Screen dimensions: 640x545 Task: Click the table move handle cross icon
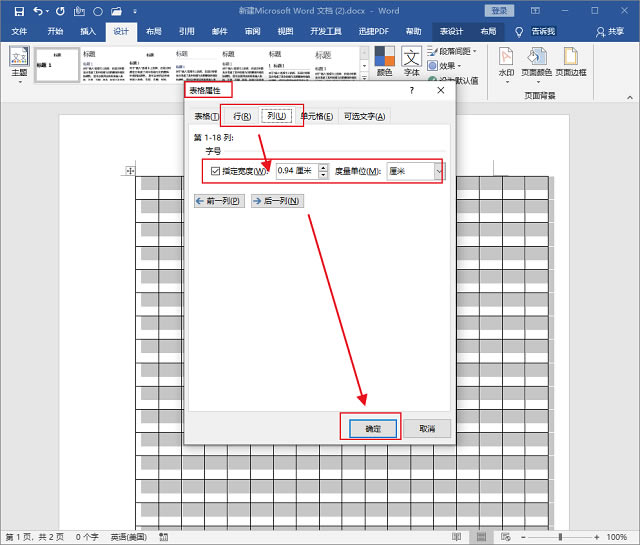pyautogui.click(x=130, y=171)
